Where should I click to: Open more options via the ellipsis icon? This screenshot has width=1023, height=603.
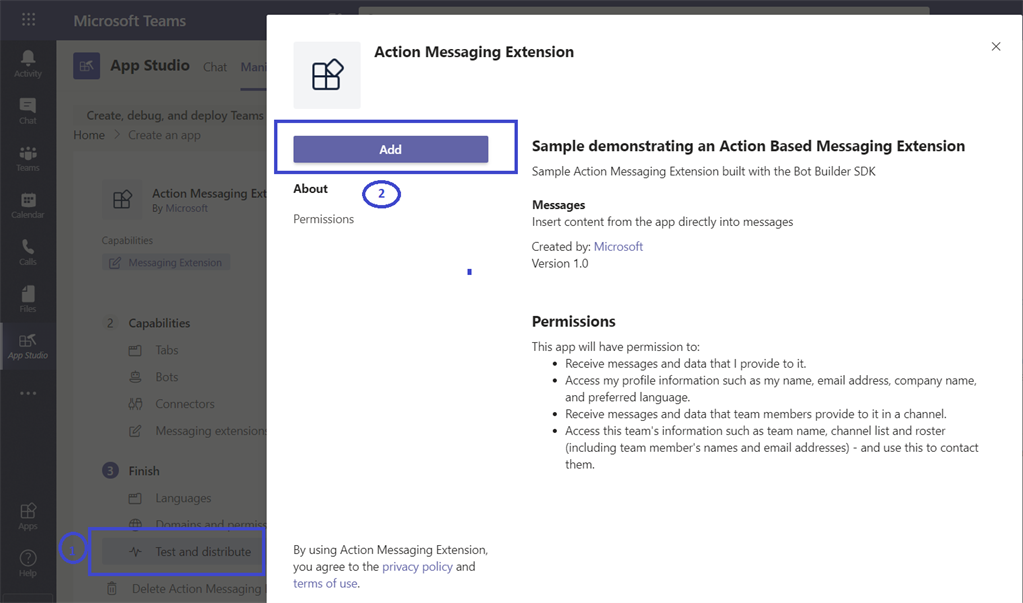[28, 392]
